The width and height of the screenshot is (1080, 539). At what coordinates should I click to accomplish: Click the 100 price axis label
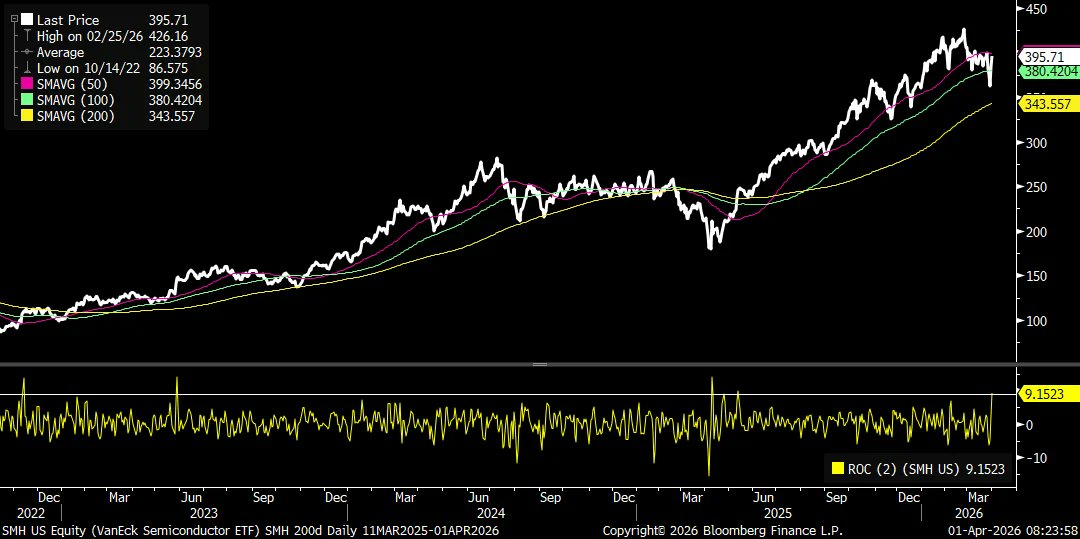[1037, 321]
